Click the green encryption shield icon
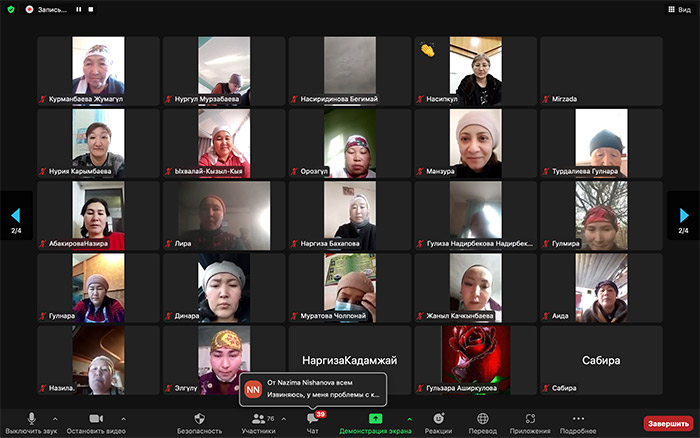700x438 pixels. coord(11,9)
